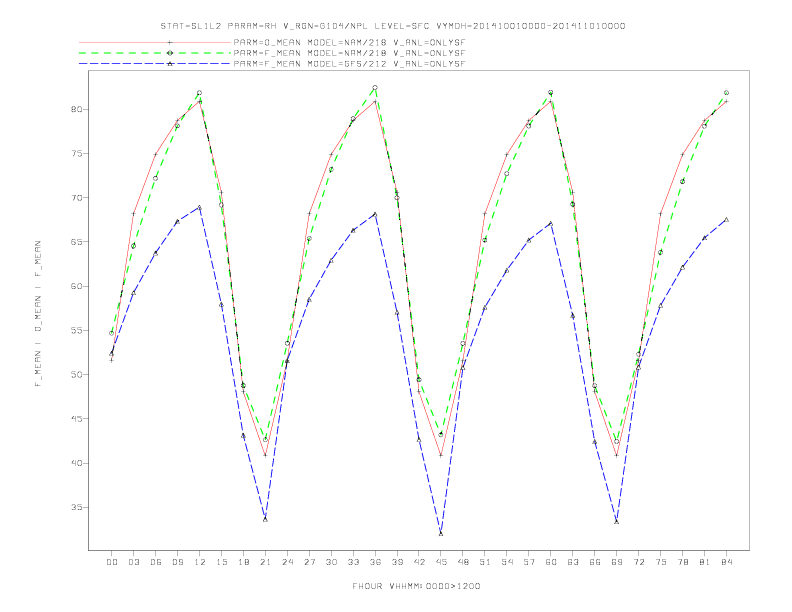This screenshot has width=792, height=612.
Task: Click y-axis tick value 60
Action: 76,286
